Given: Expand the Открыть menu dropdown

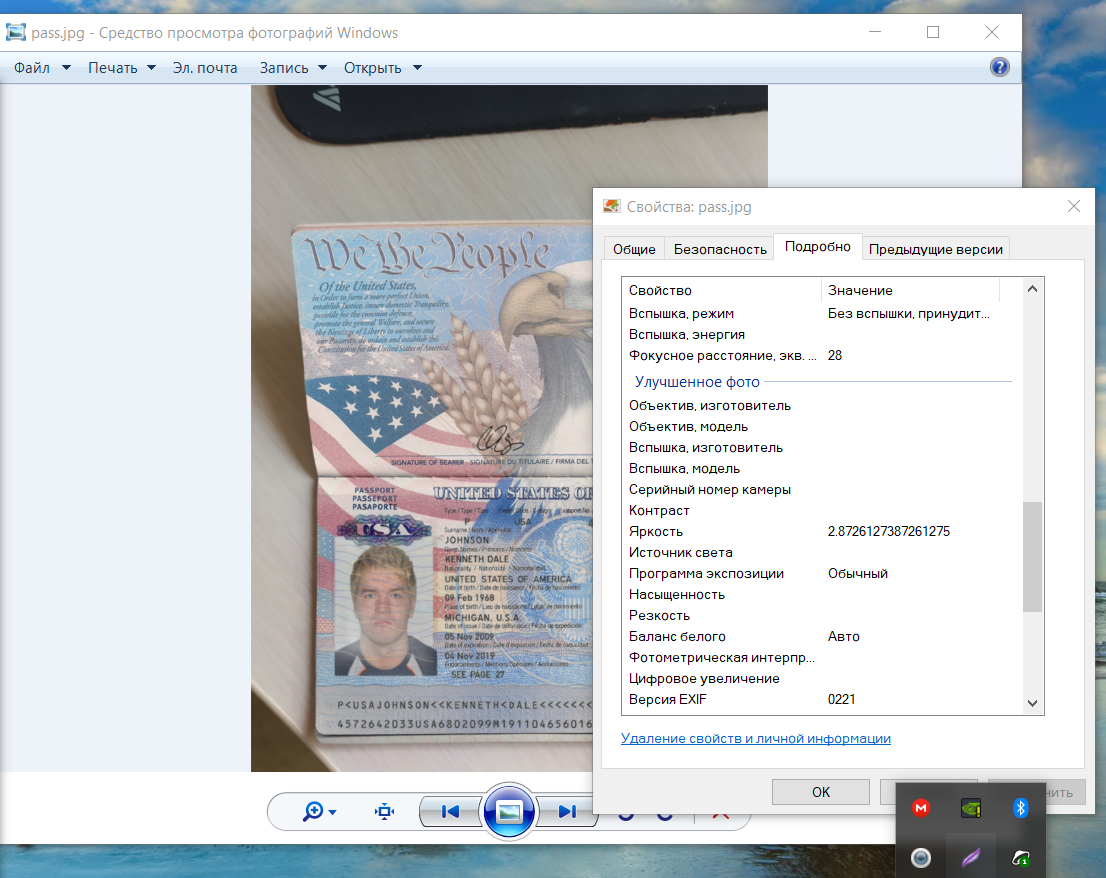Looking at the screenshot, I should click(382, 68).
